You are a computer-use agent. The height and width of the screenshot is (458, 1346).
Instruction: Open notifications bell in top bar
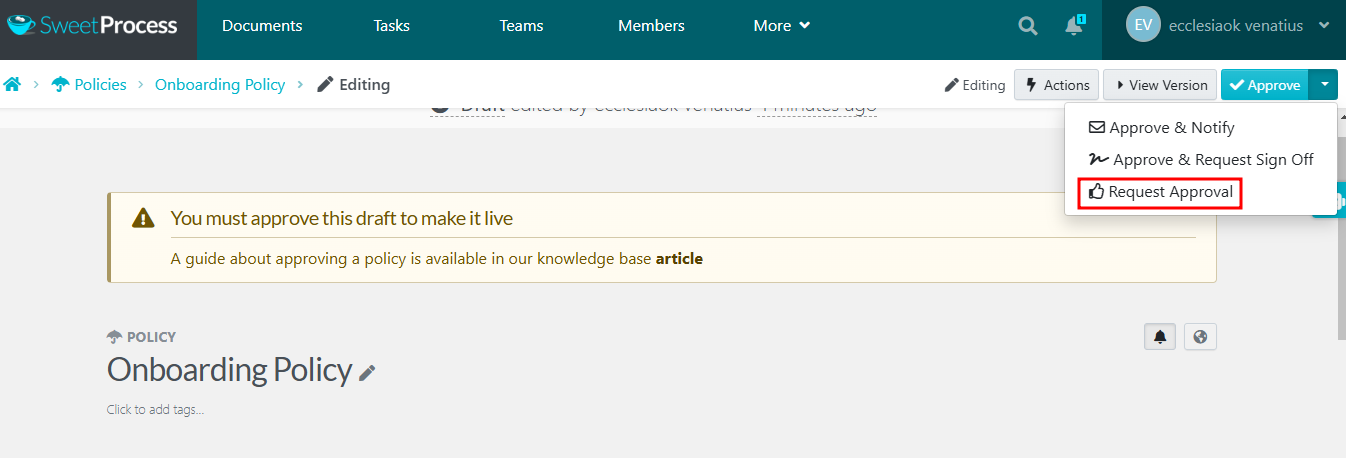click(x=1075, y=26)
